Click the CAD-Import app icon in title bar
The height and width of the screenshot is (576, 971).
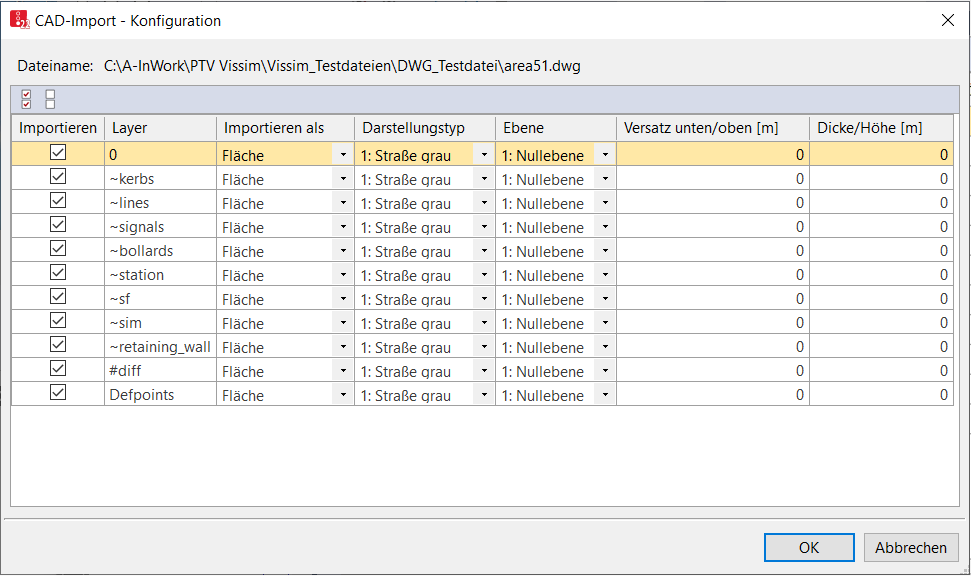pyautogui.click(x=20, y=20)
